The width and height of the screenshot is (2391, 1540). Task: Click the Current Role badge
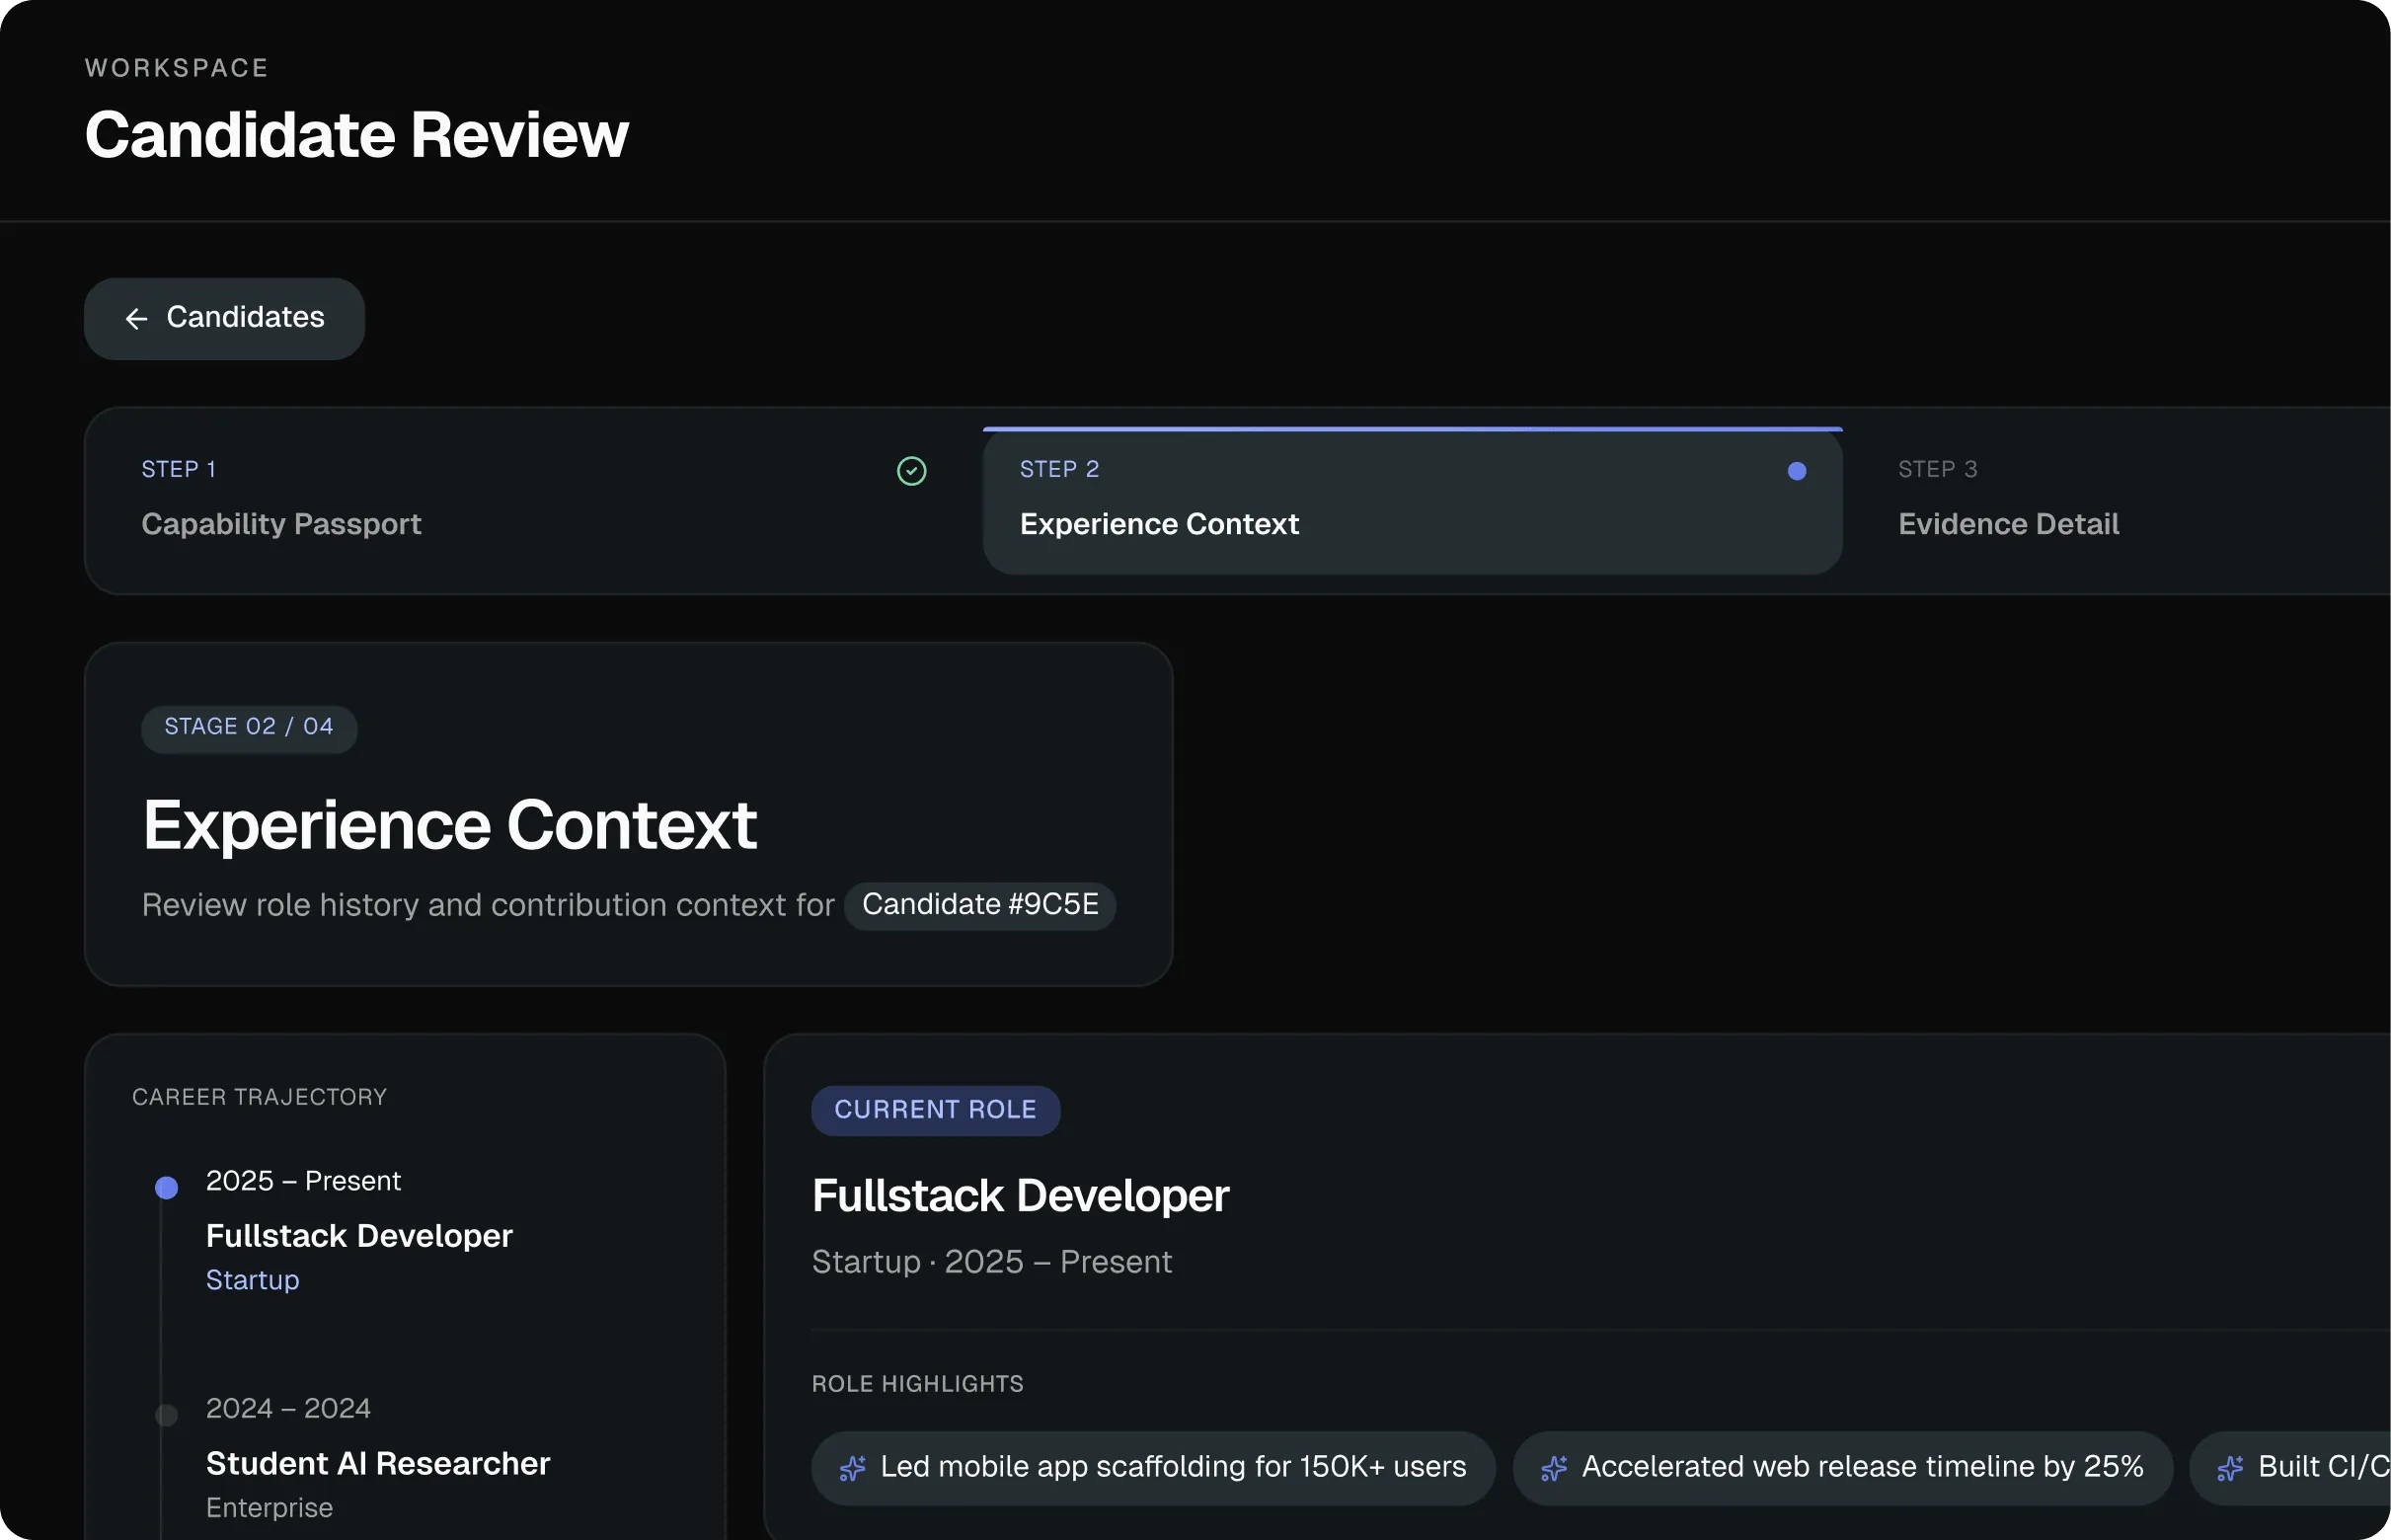point(935,1110)
